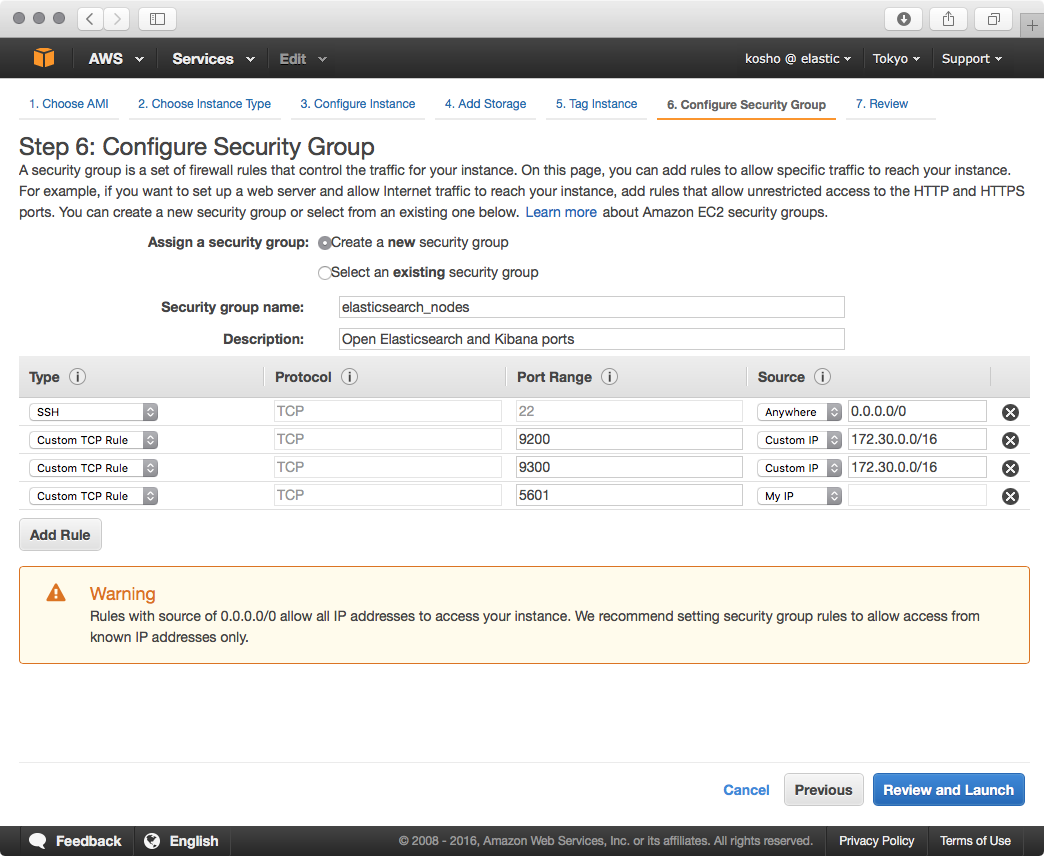Click the Review and Launch button
Viewport: 1044px width, 856px height.
click(948, 790)
